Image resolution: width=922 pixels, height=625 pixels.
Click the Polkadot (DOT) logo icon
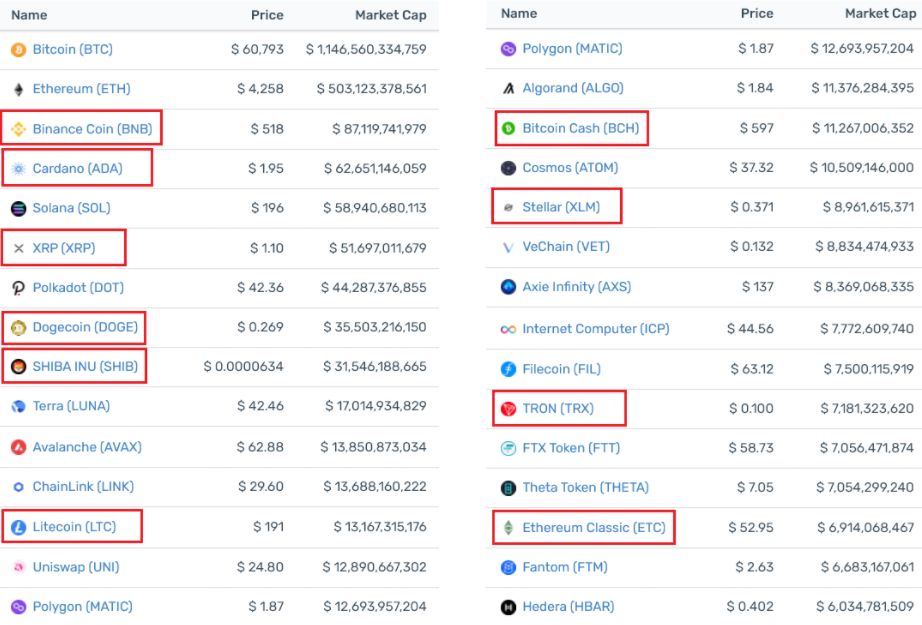tap(18, 288)
